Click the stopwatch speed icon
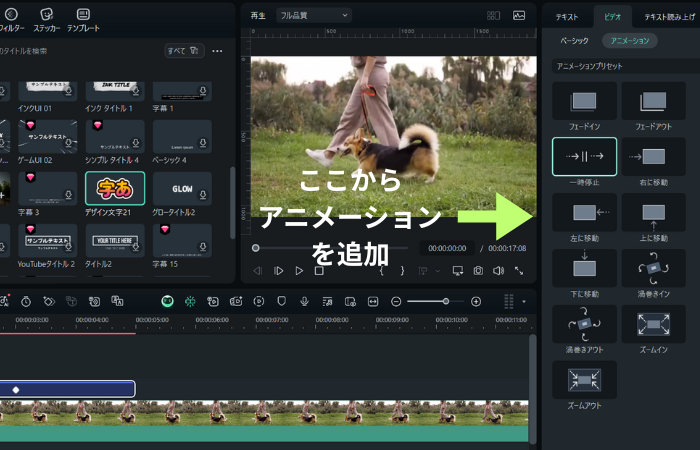Image resolution: width=700 pixels, height=450 pixels. [x=26, y=302]
